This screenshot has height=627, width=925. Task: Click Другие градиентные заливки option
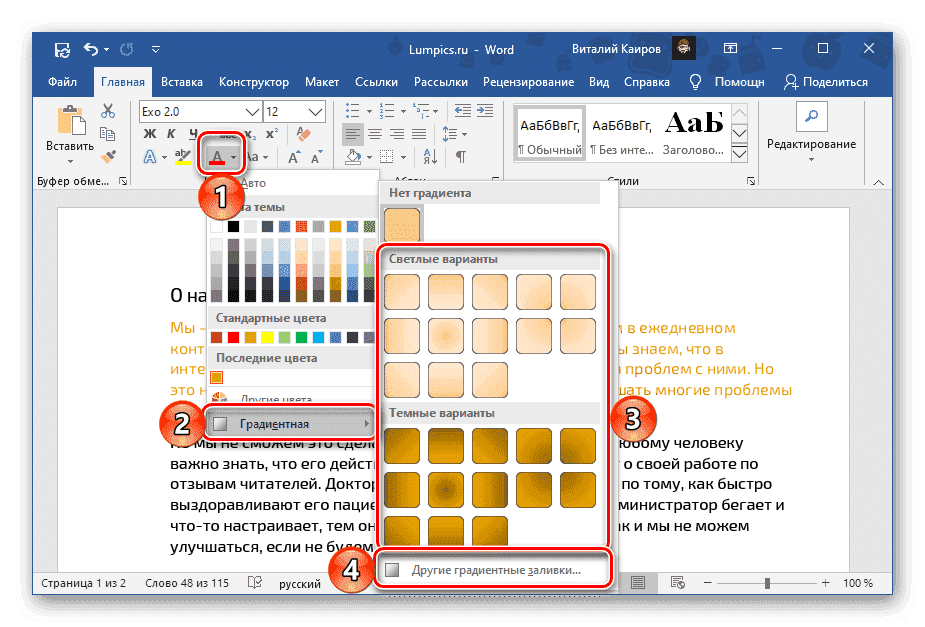pos(495,567)
